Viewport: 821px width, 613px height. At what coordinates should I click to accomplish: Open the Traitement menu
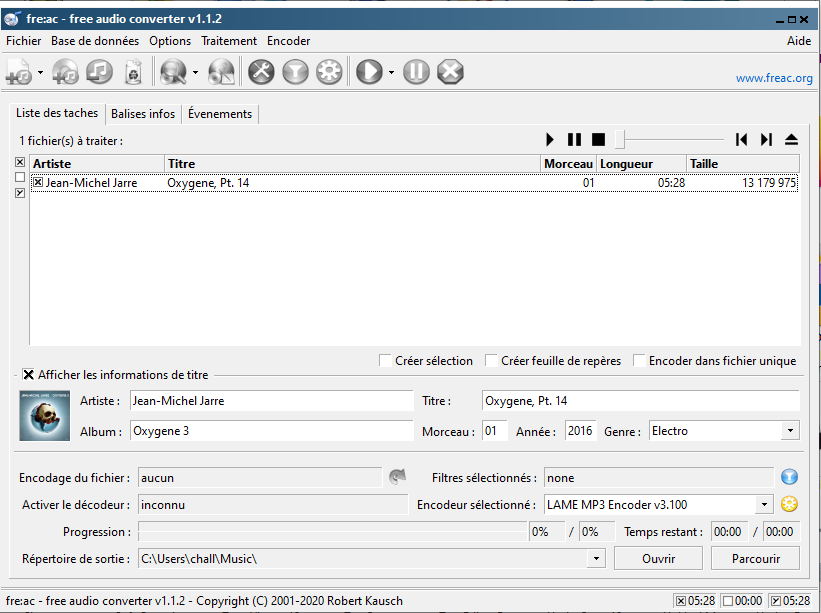point(228,41)
